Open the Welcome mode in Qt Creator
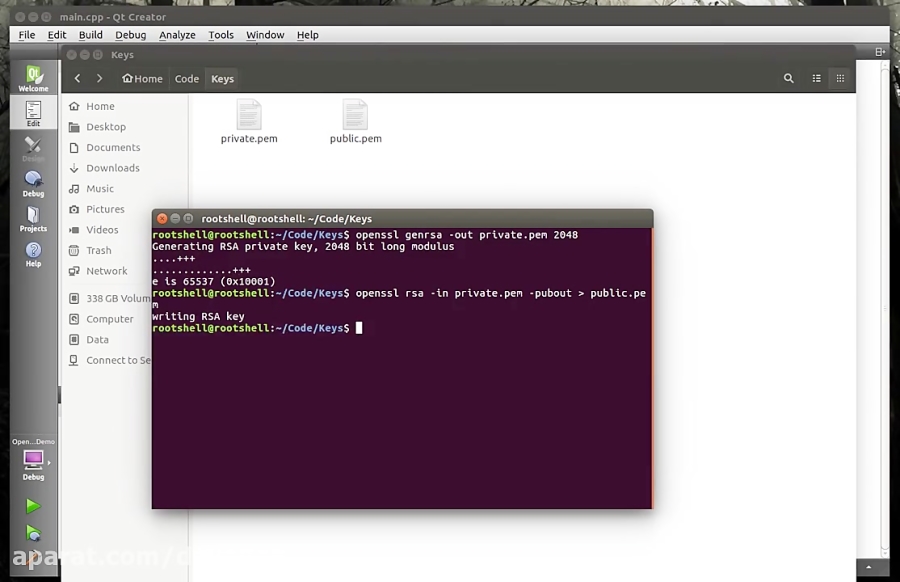The height and width of the screenshot is (582, 900). click(x=33, y=78)
